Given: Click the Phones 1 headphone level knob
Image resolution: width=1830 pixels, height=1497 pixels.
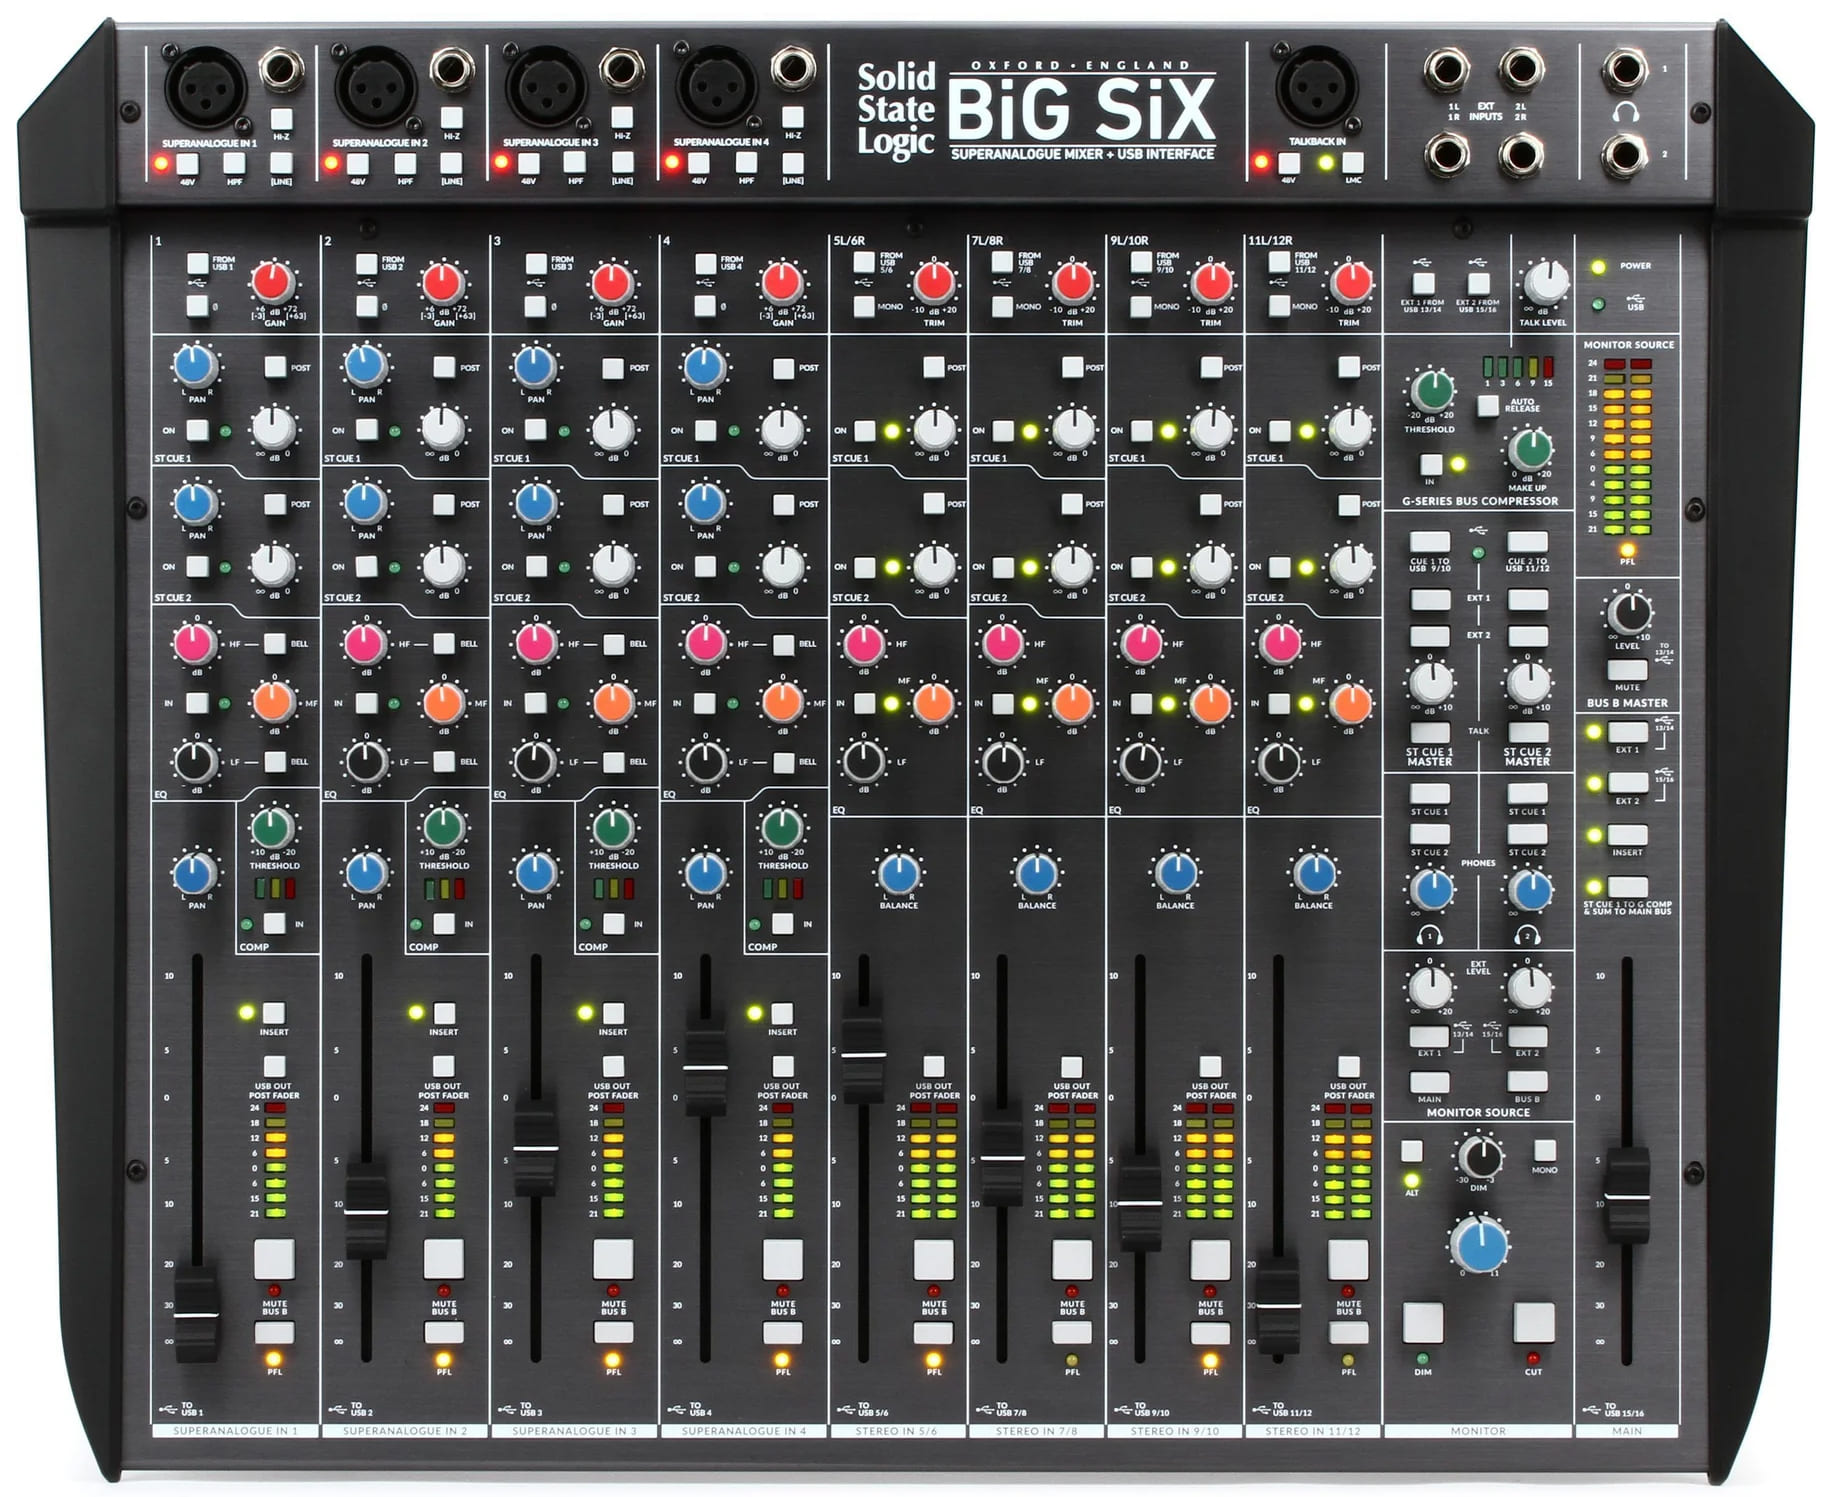Looking at the screenshot, I should [x=1431, y=889].
